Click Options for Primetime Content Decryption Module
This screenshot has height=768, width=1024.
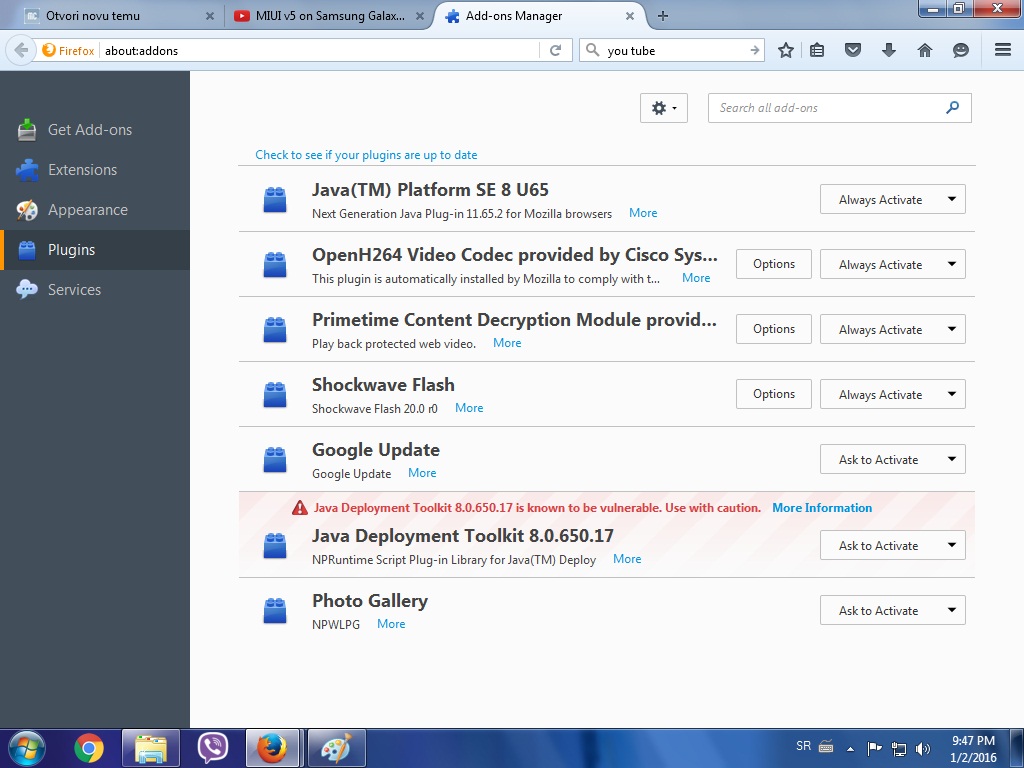click(x=773, y=329)
